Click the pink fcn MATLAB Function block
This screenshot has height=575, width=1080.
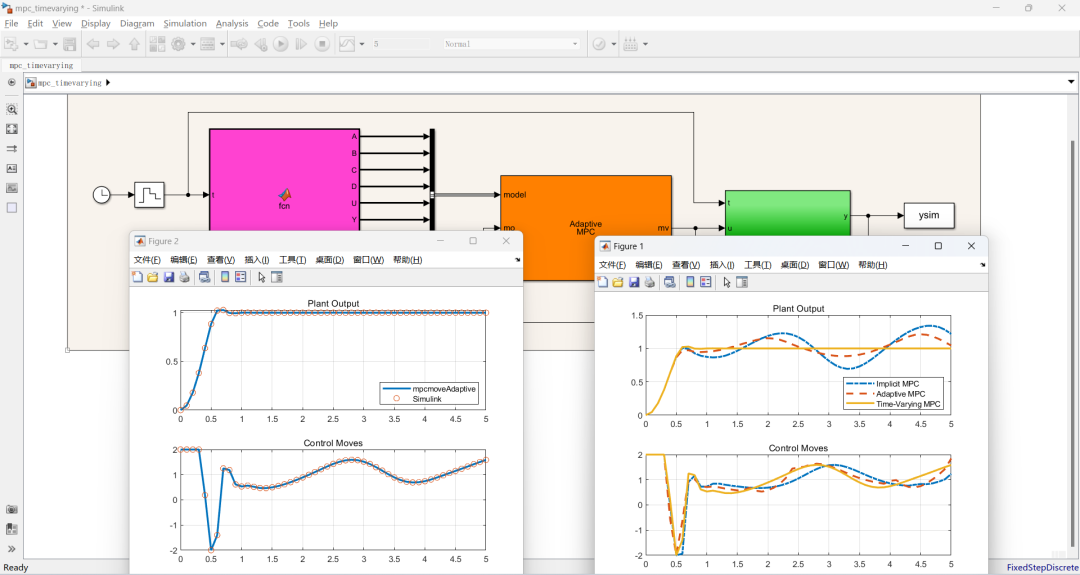coord(284,179)
